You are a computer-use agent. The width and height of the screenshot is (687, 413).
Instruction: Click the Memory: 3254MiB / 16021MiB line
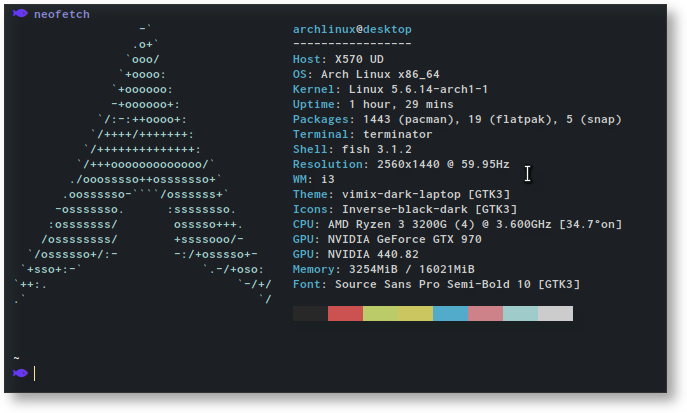click(x=384, y=269)
